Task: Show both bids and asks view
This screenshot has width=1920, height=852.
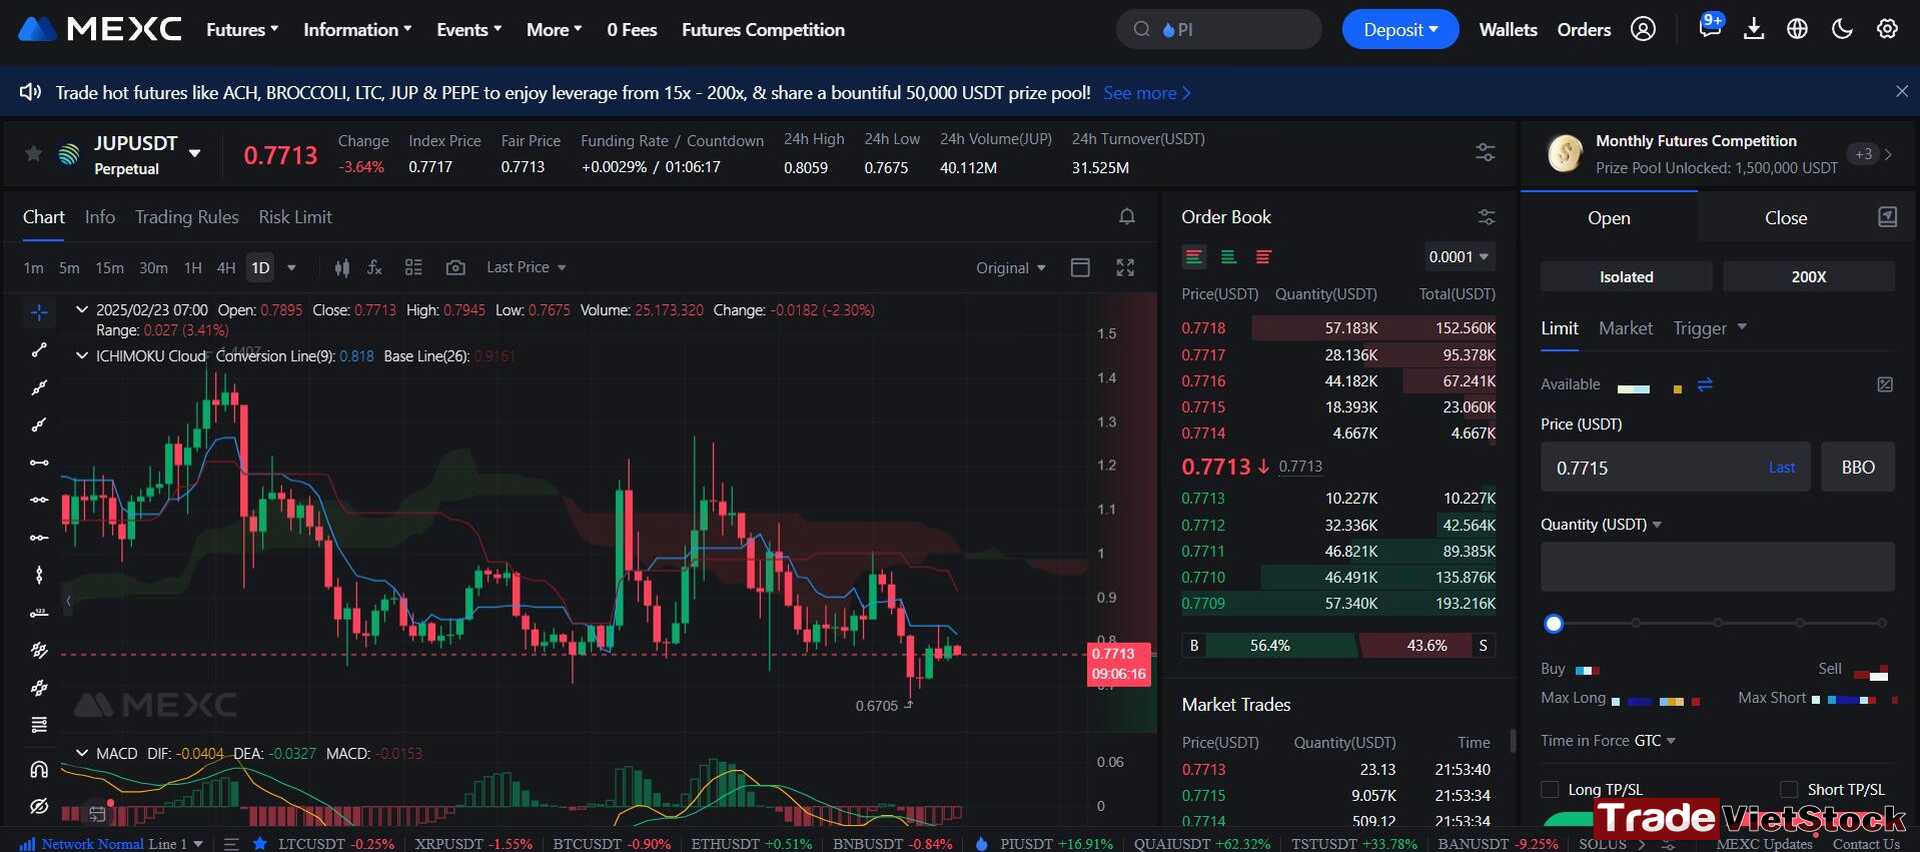Action: pyautogui.click(x=1194, y=257)
